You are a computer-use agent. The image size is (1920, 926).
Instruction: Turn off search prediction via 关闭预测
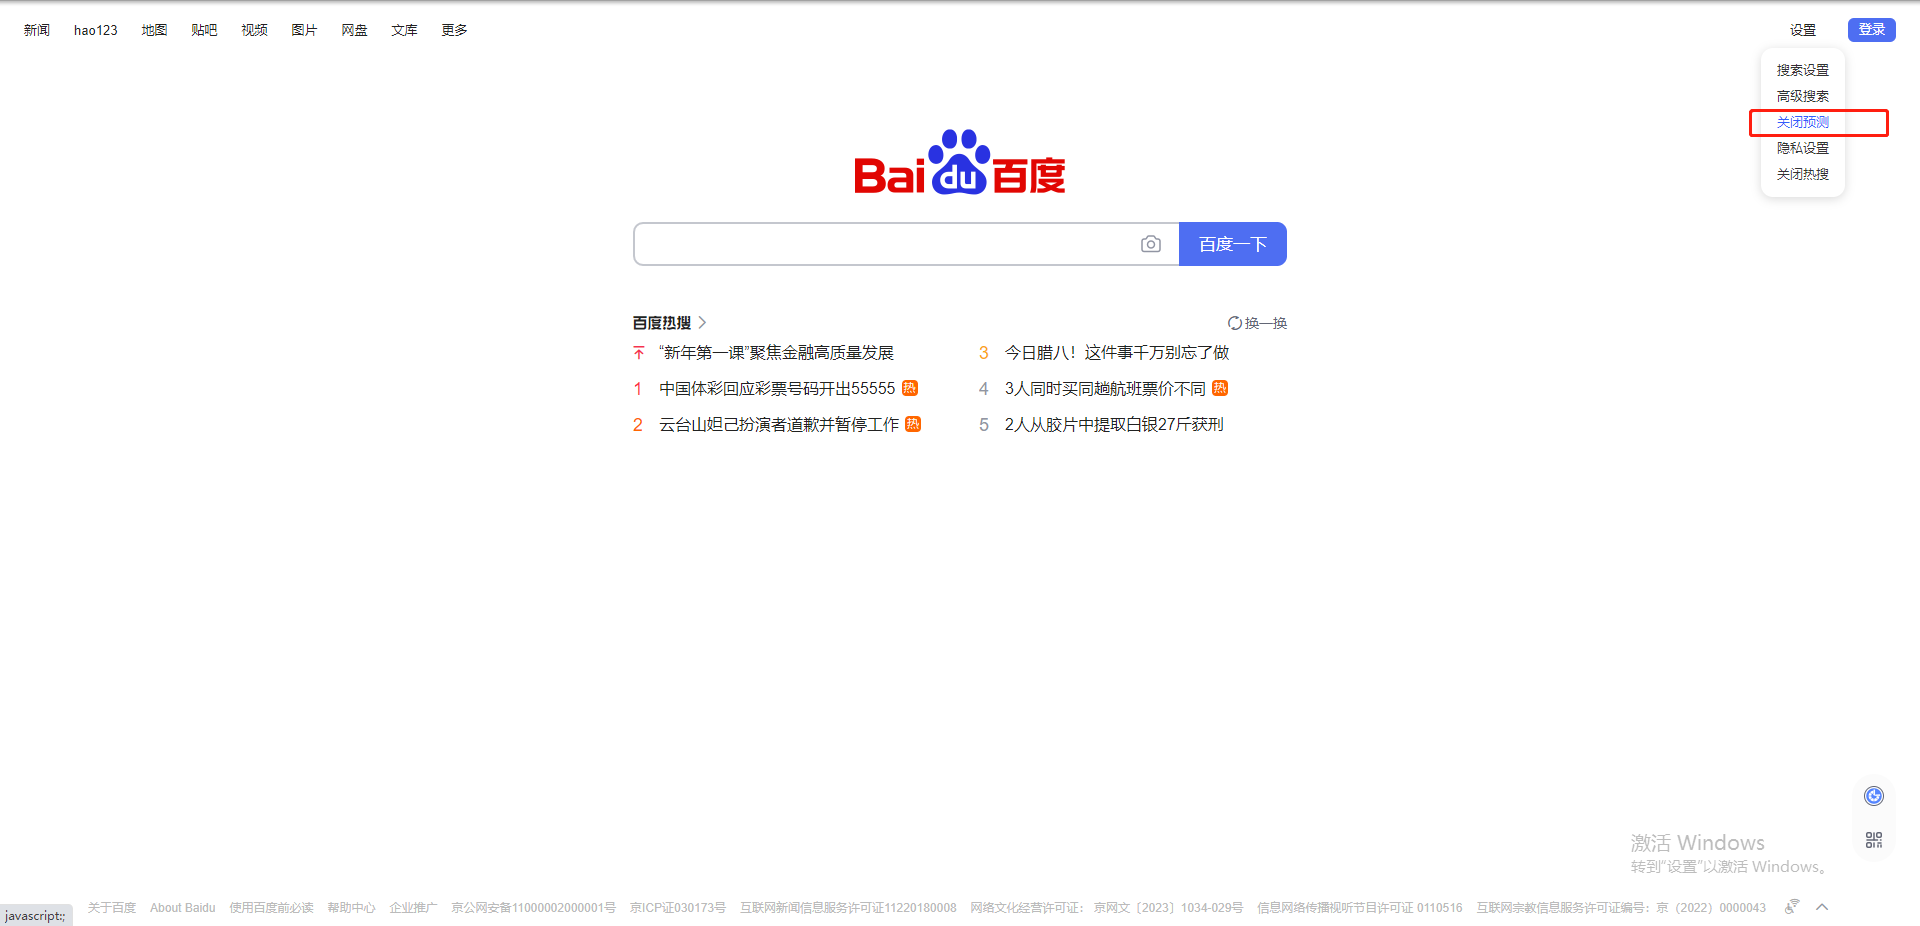[x=1803, y=122]
